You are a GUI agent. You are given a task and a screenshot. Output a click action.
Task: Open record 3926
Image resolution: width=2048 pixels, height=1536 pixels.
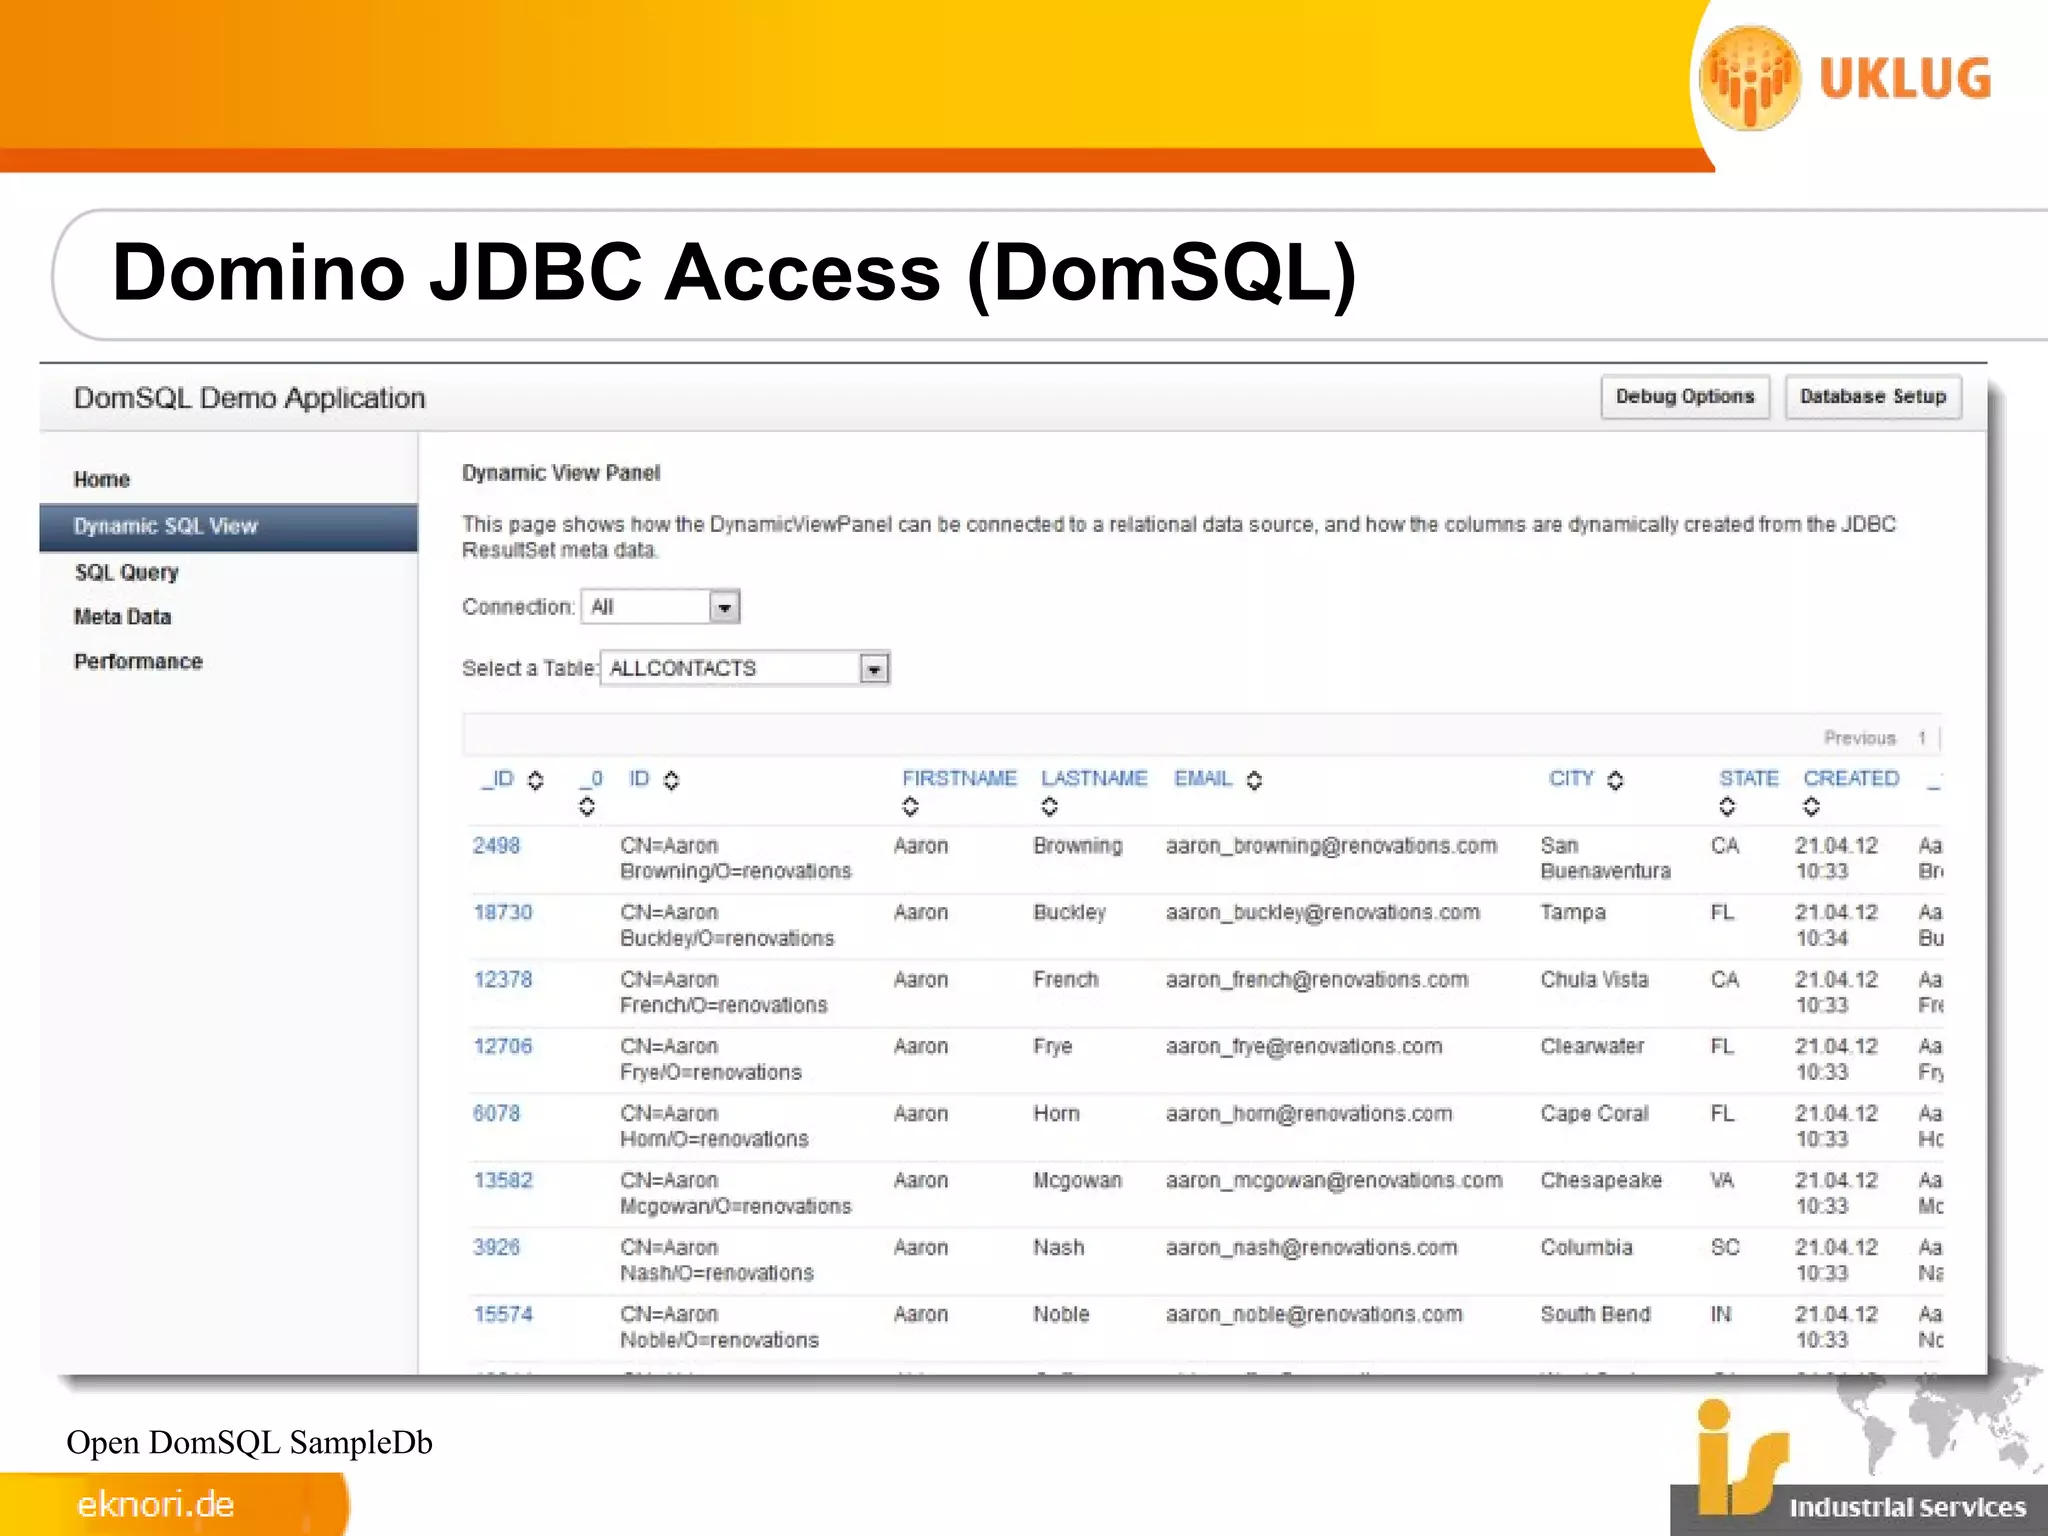[496, 1248]
